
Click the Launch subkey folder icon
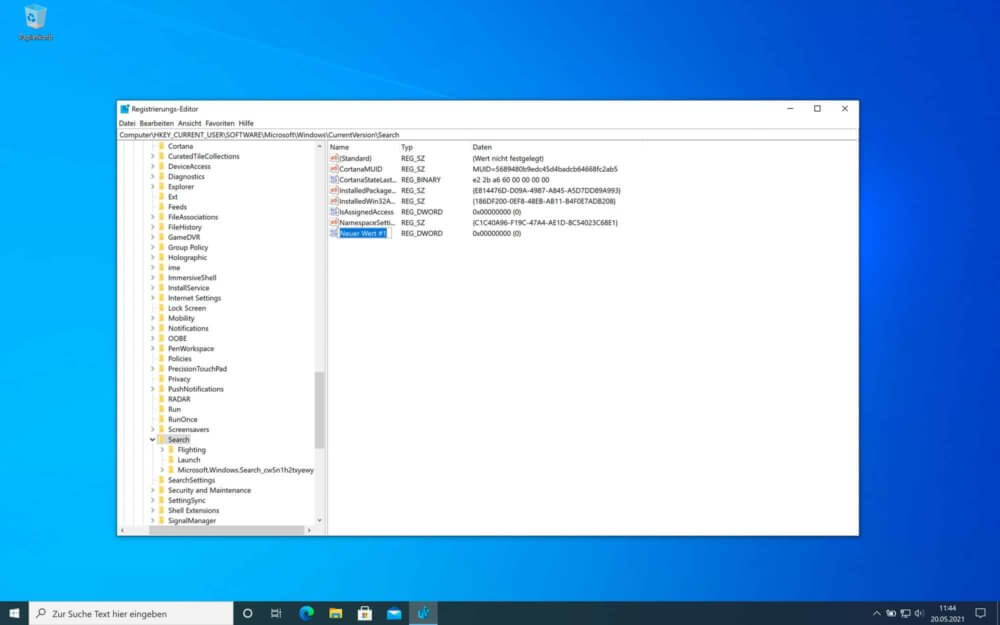tap(172, 460)
